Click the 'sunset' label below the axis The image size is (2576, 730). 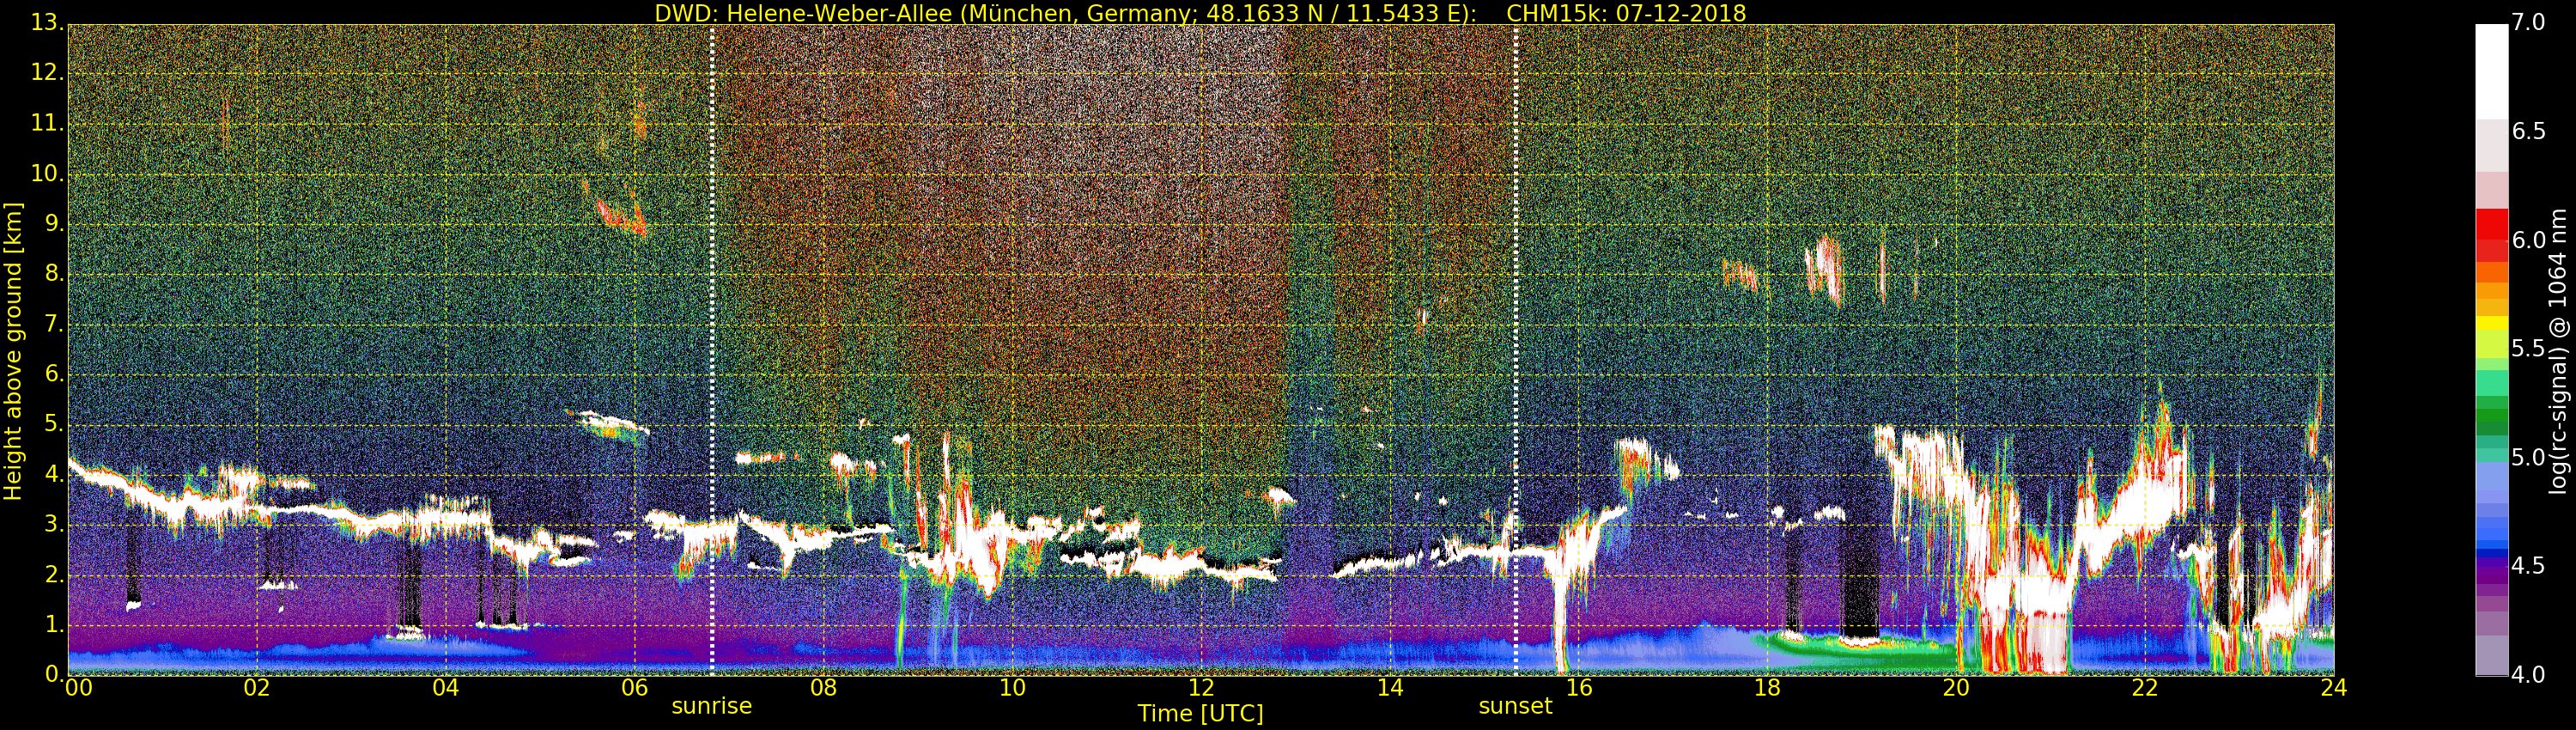coord(1515,706)
